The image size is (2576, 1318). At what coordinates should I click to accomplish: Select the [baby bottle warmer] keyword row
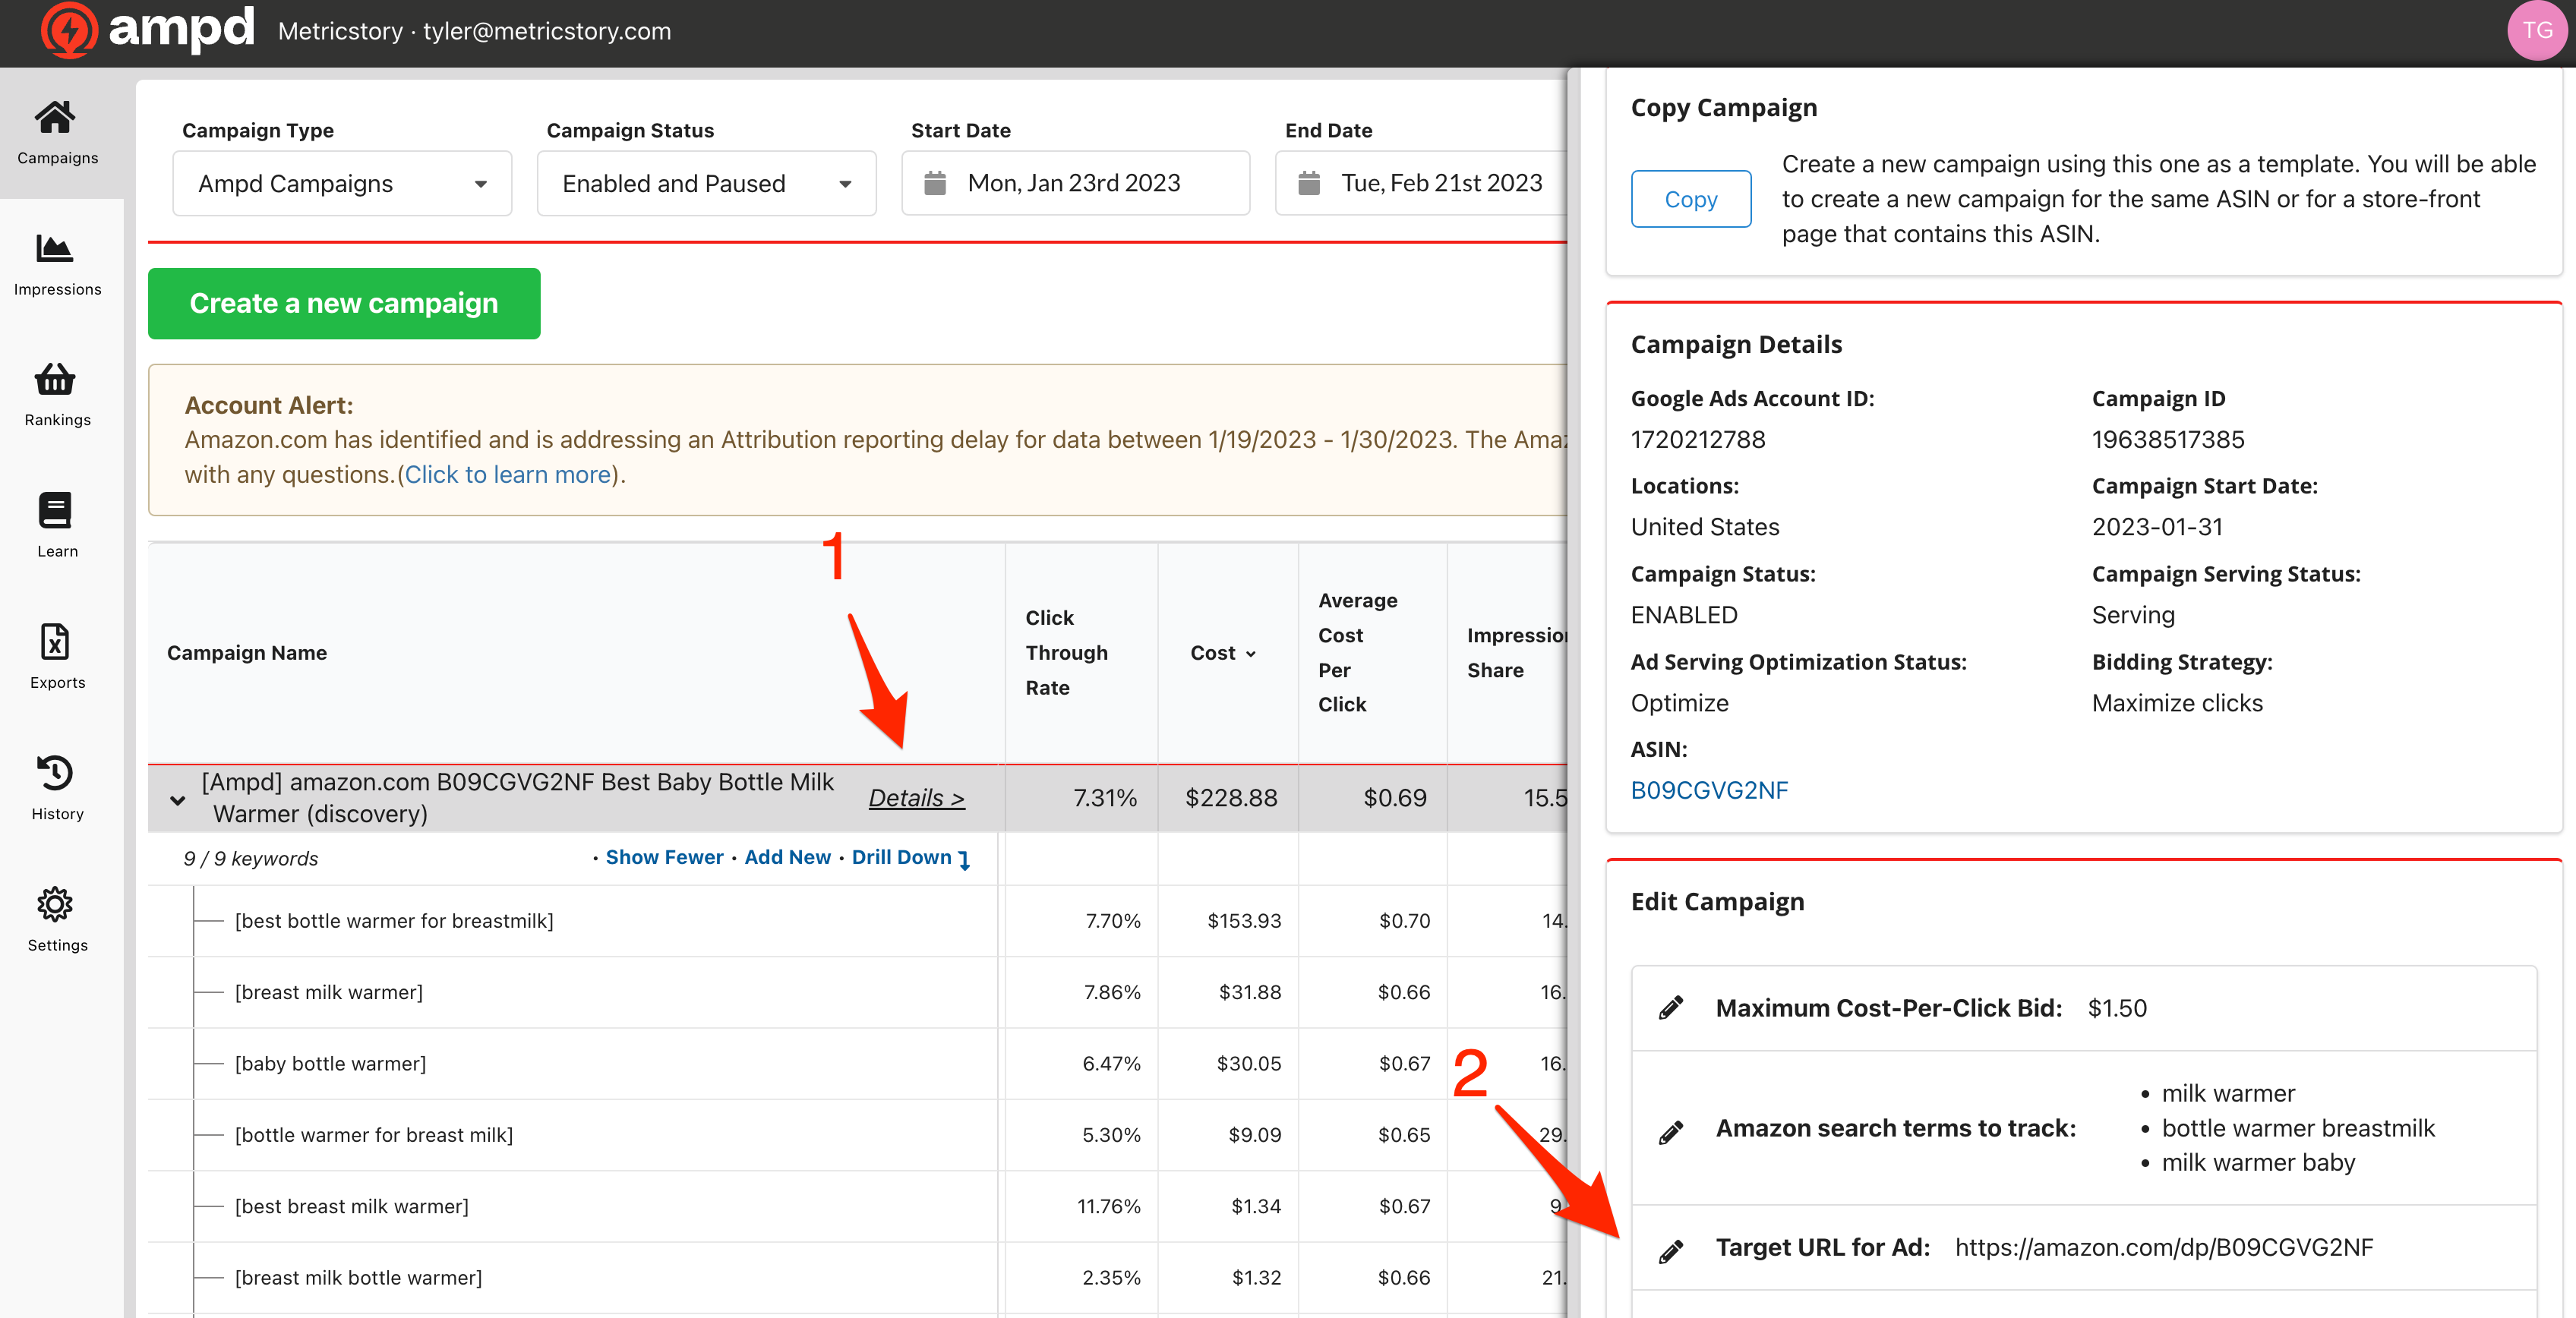point(330,1064)
